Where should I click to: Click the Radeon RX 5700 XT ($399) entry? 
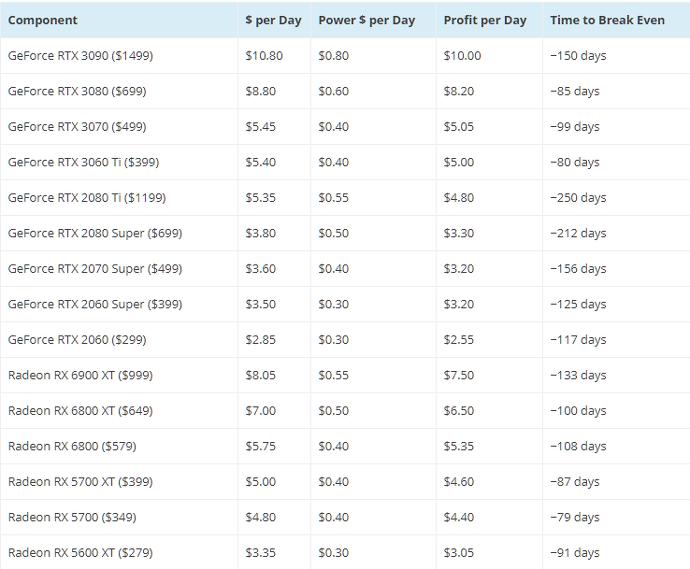(x=80, y=481)
